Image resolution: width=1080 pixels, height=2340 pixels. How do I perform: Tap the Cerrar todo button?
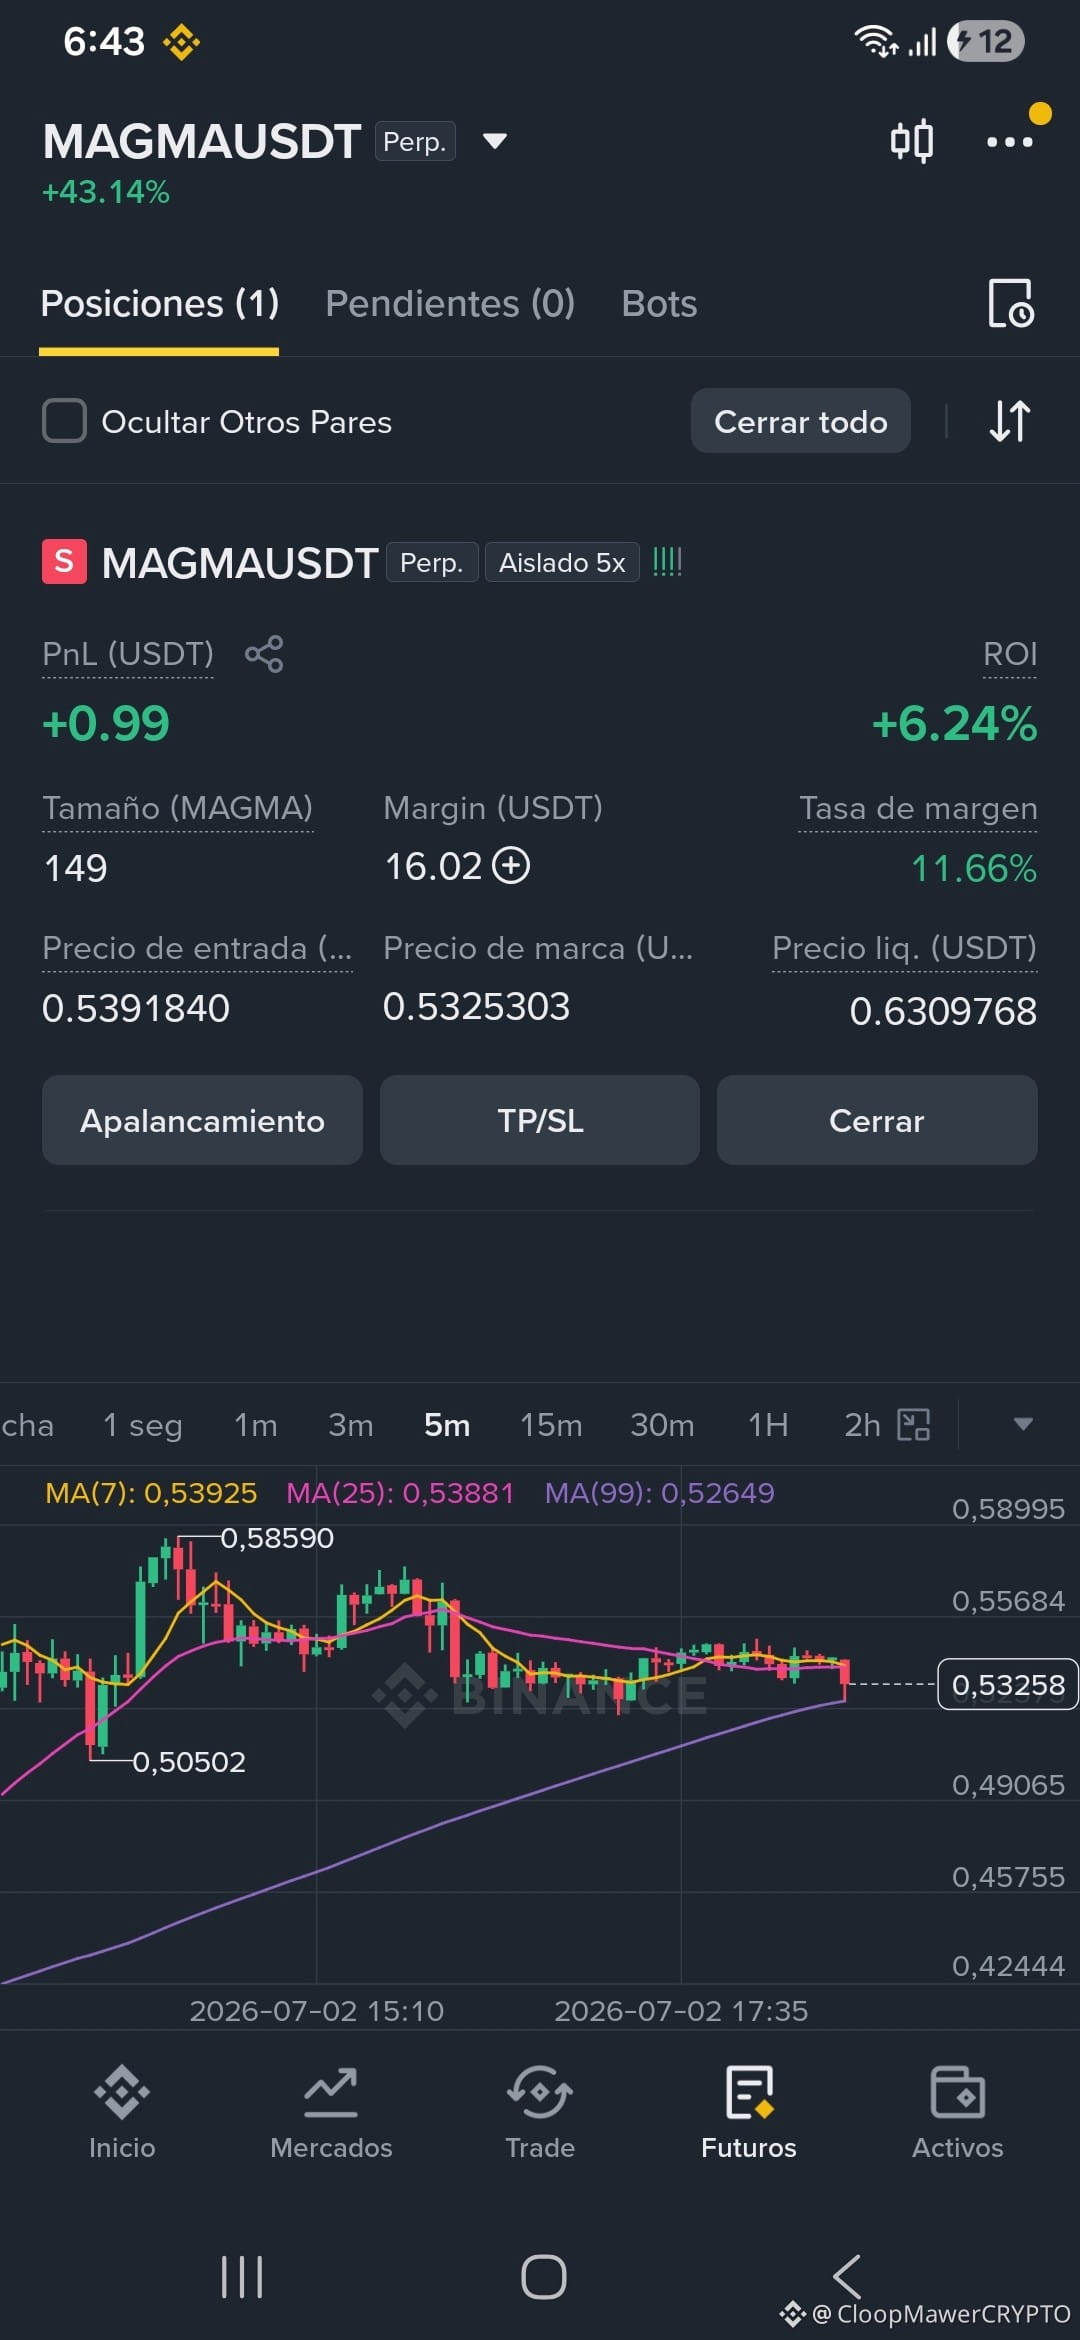click(801, 421)
